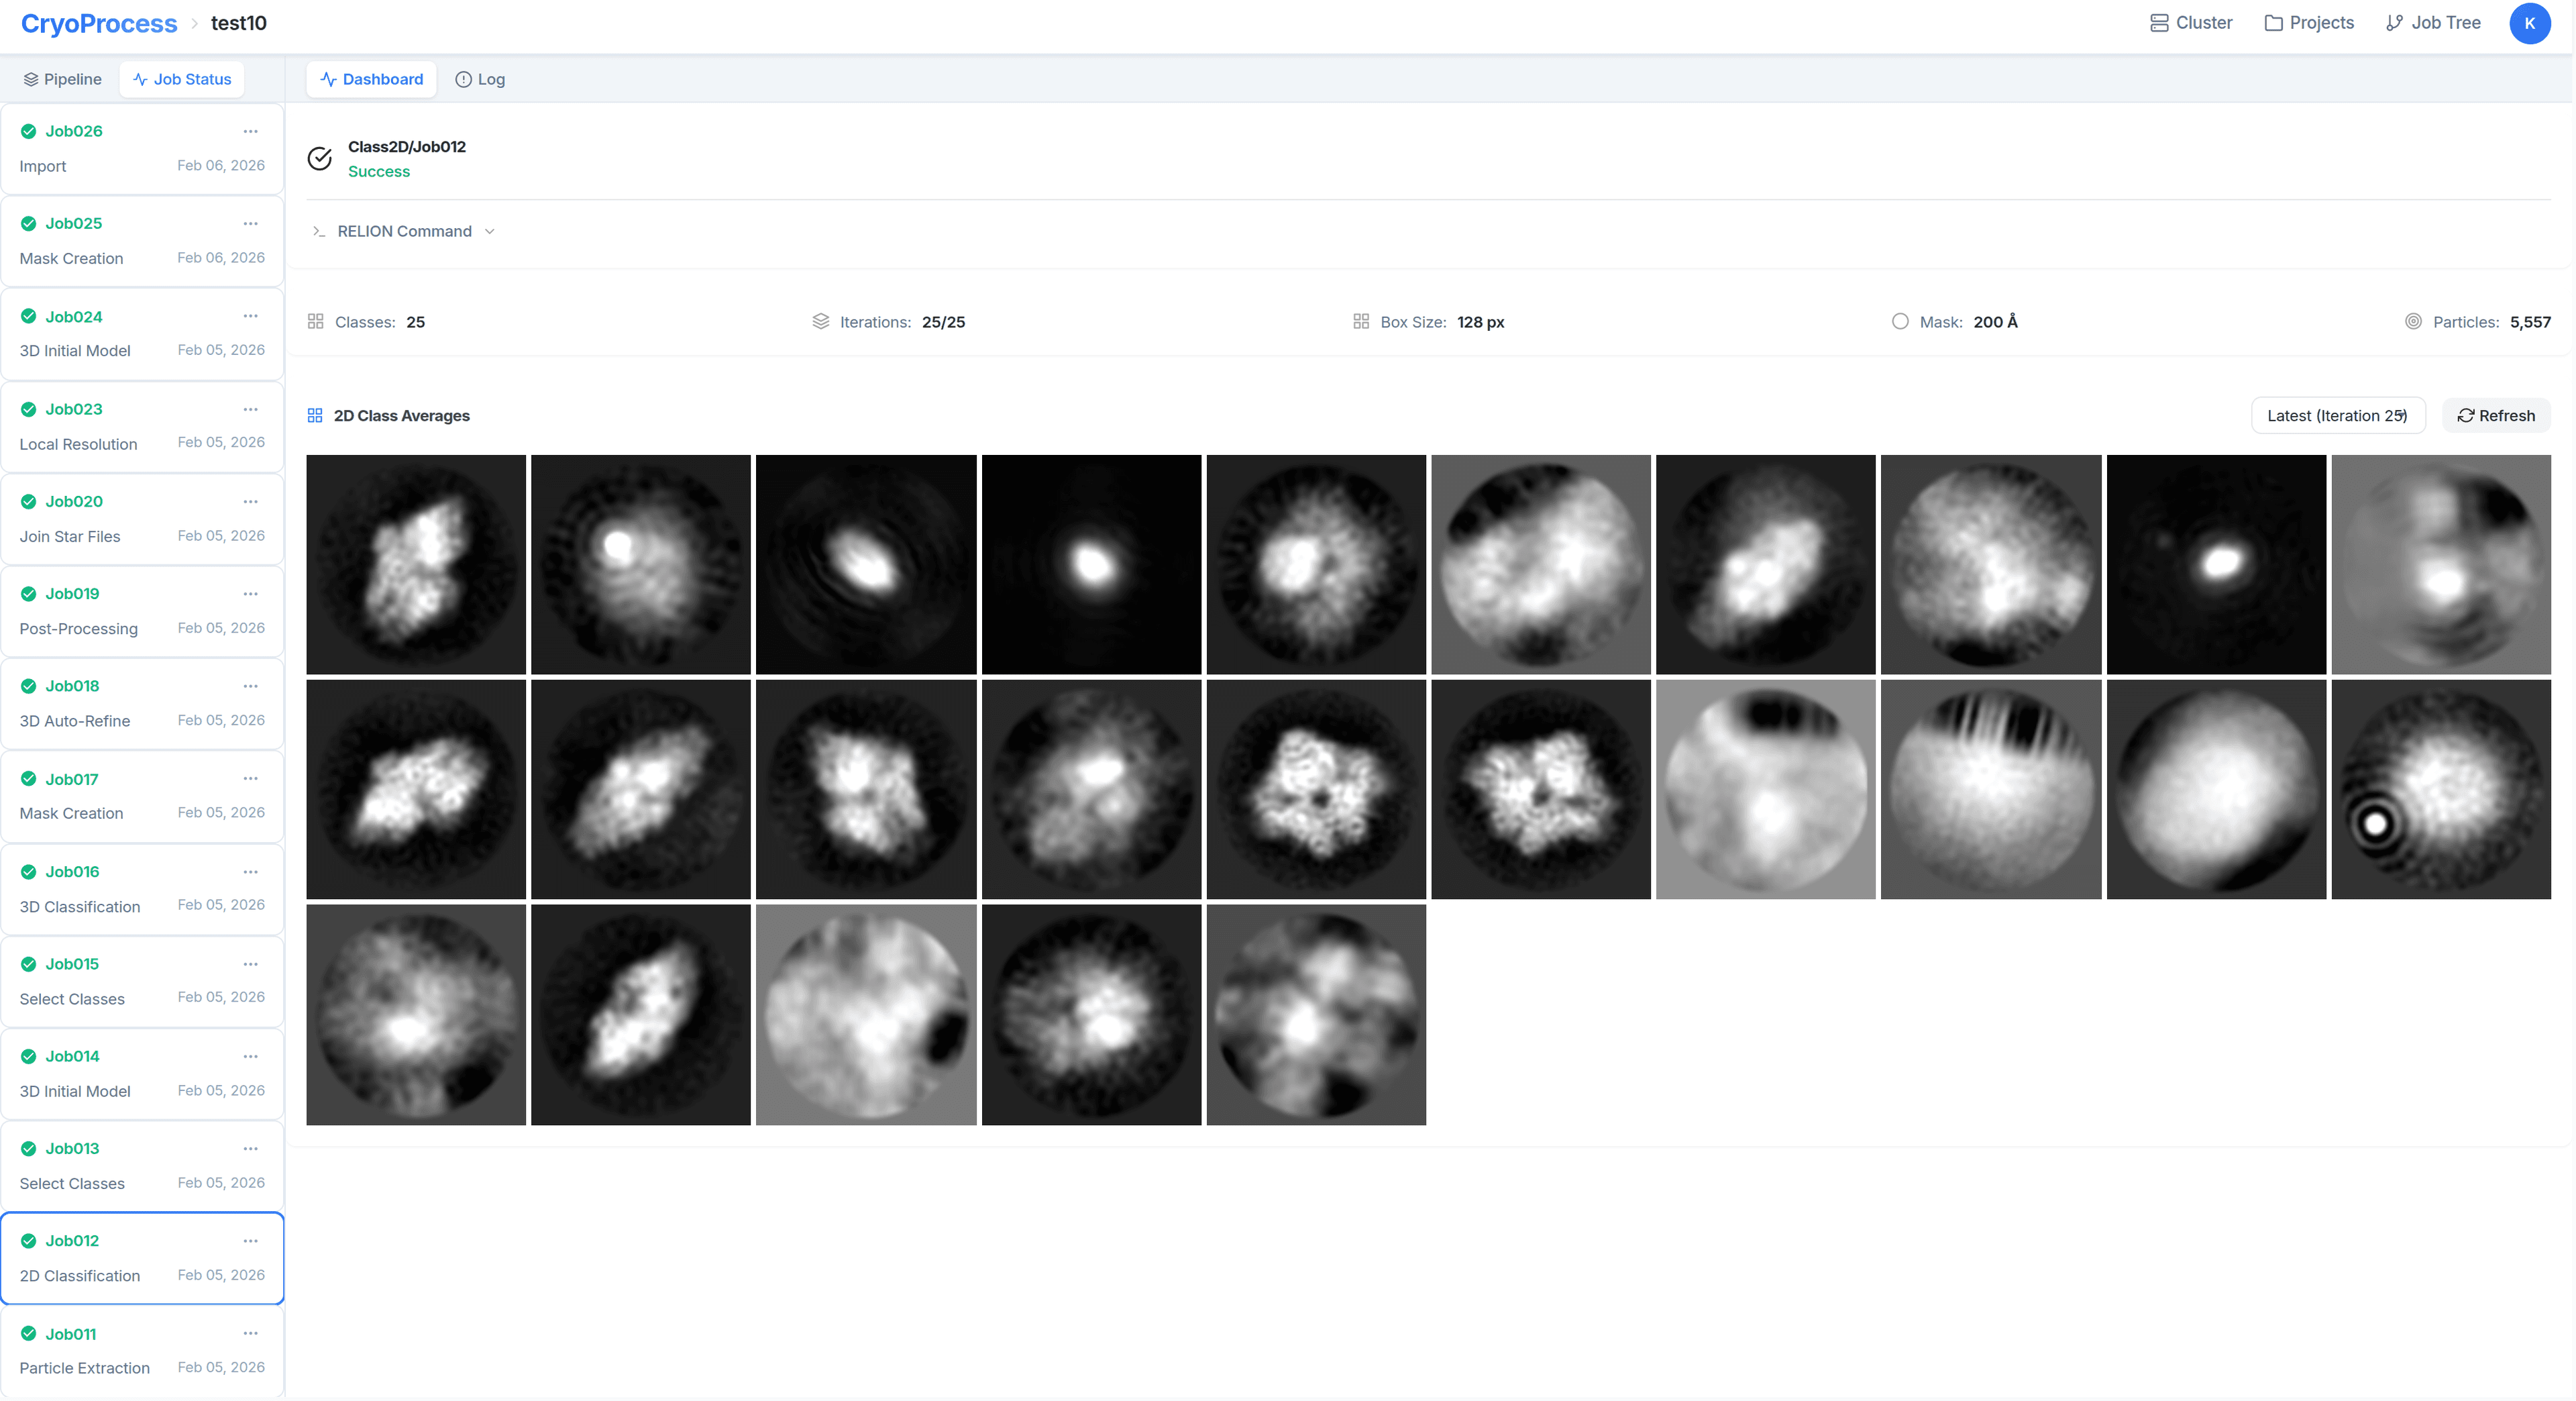Select the first 2D class average thumbnail
2576x1401 pixels.
pyautogui.click(x=416, y=564)
